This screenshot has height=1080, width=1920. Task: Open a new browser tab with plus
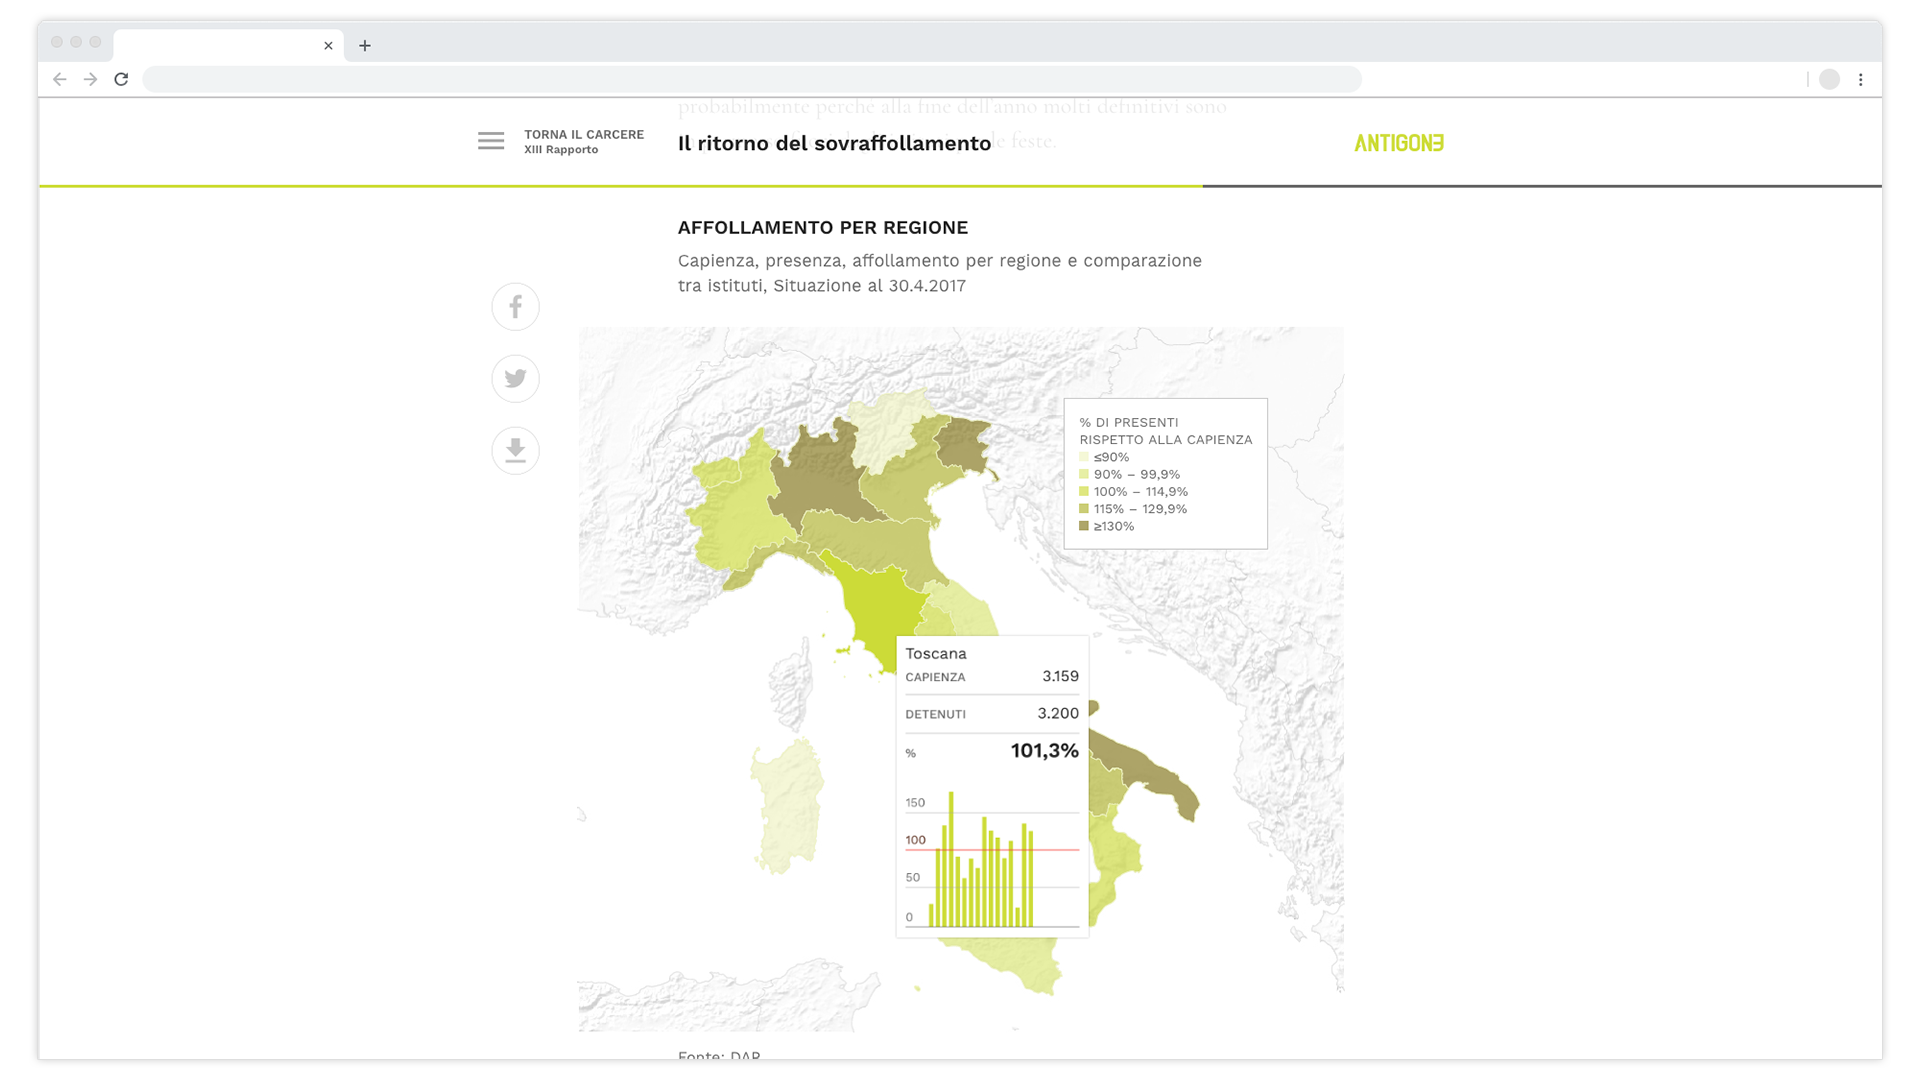[365, 45]
